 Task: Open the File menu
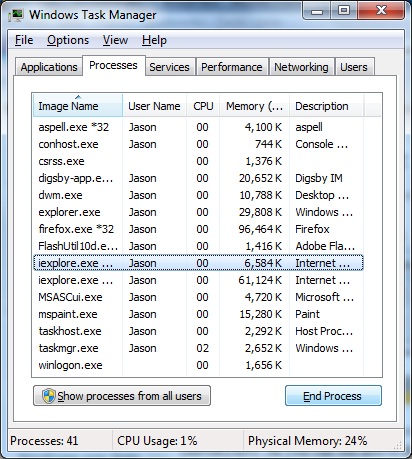(24, 40)
